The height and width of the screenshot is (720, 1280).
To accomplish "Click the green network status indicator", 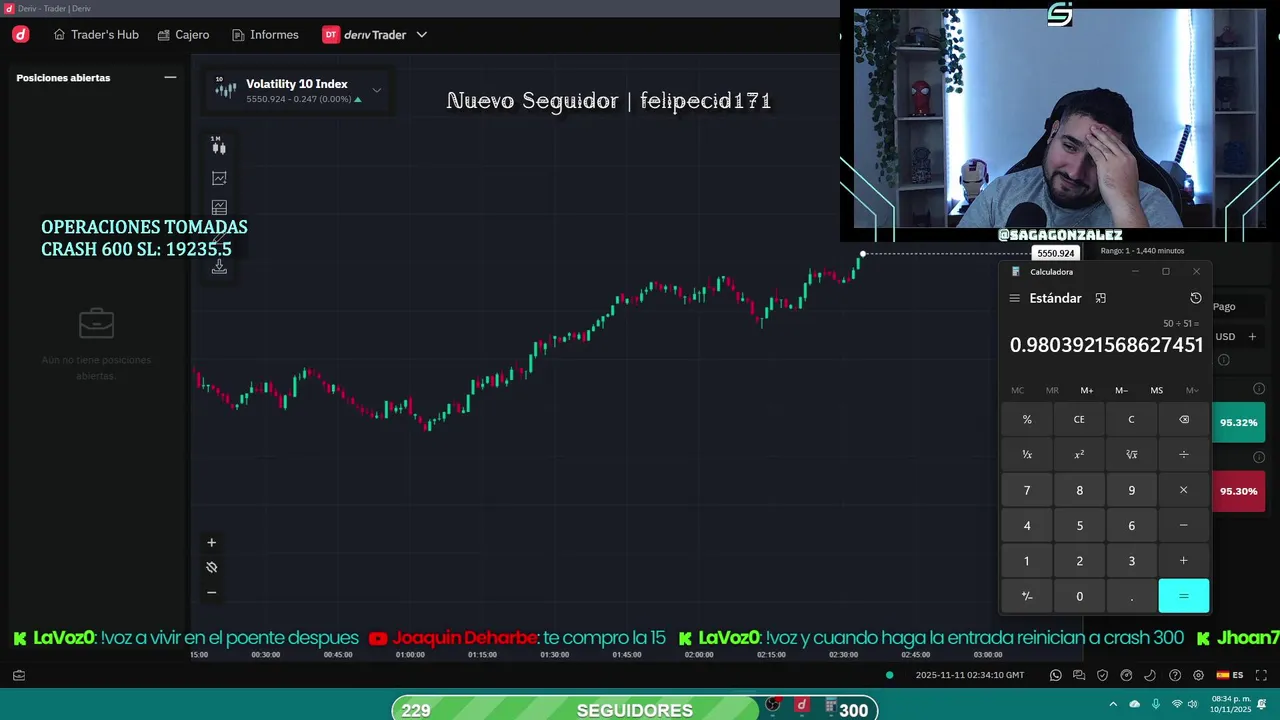I will pos(889,675).
